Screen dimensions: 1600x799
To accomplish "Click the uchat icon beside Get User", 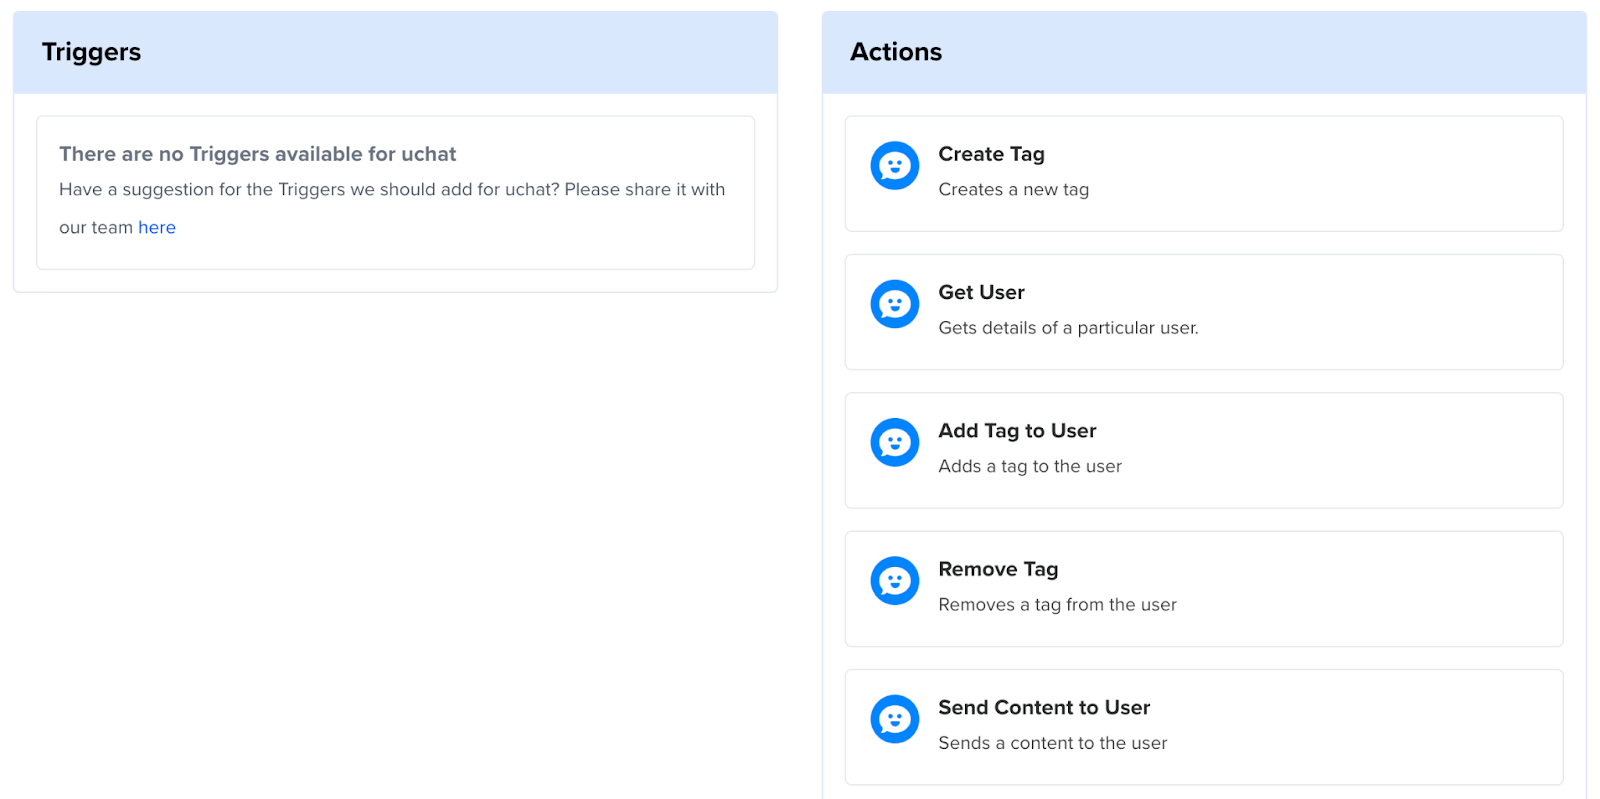I will [895, 304].
